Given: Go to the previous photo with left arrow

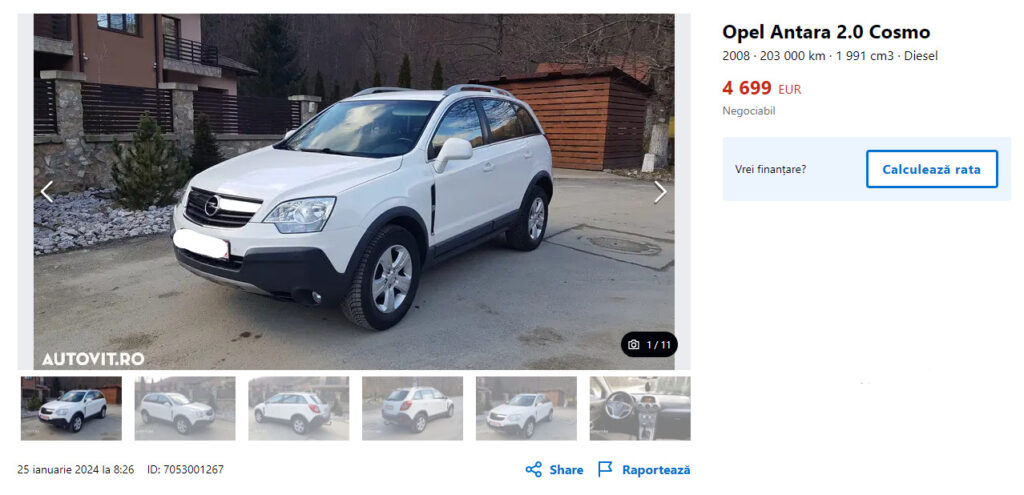Looking at the screenshot, I should click(x=46, y=192).
